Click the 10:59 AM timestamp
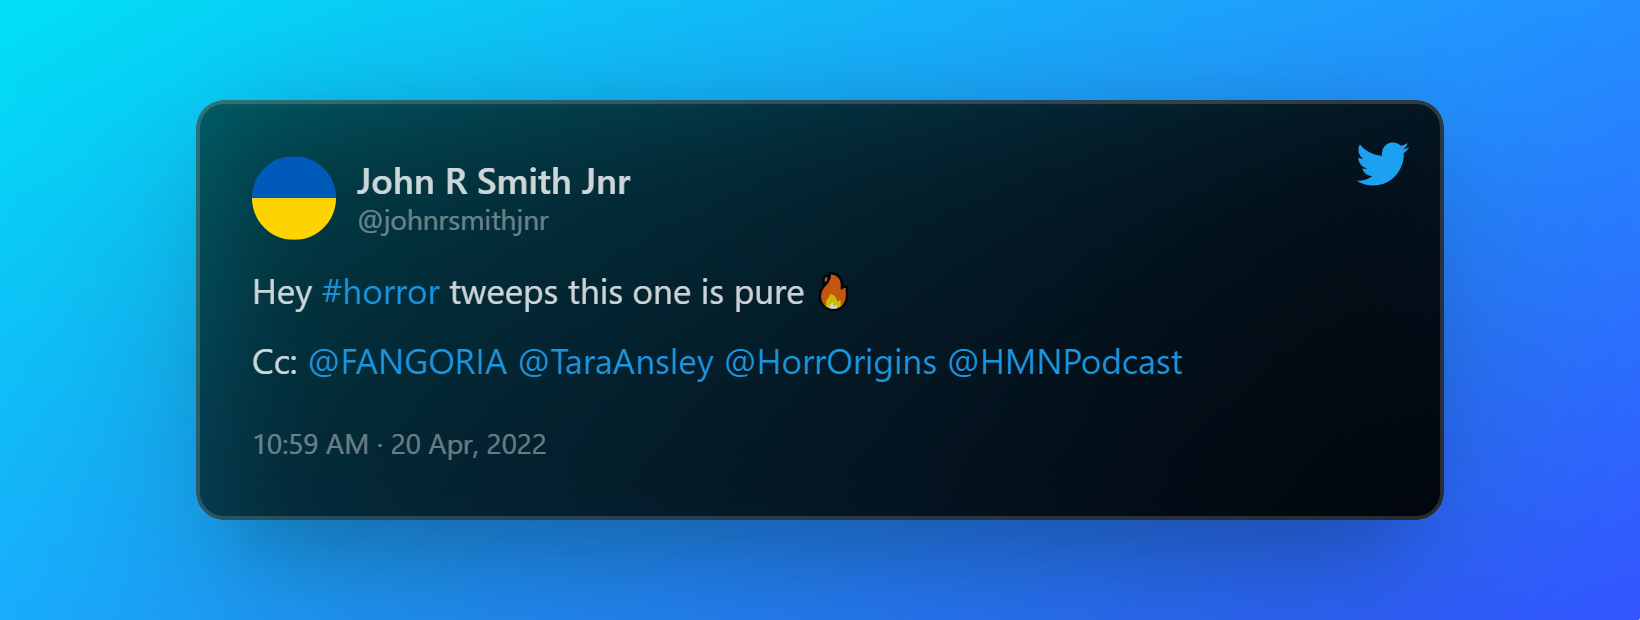This screenshot has height=620, width=1640. tap(311, 444)
